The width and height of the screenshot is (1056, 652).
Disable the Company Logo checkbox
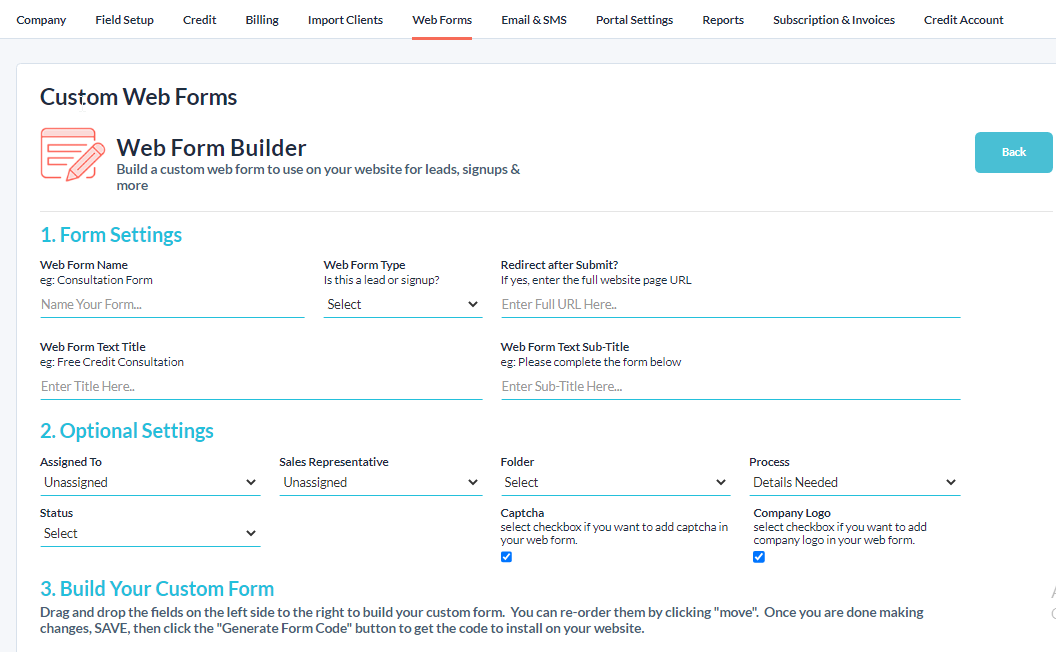759,557
